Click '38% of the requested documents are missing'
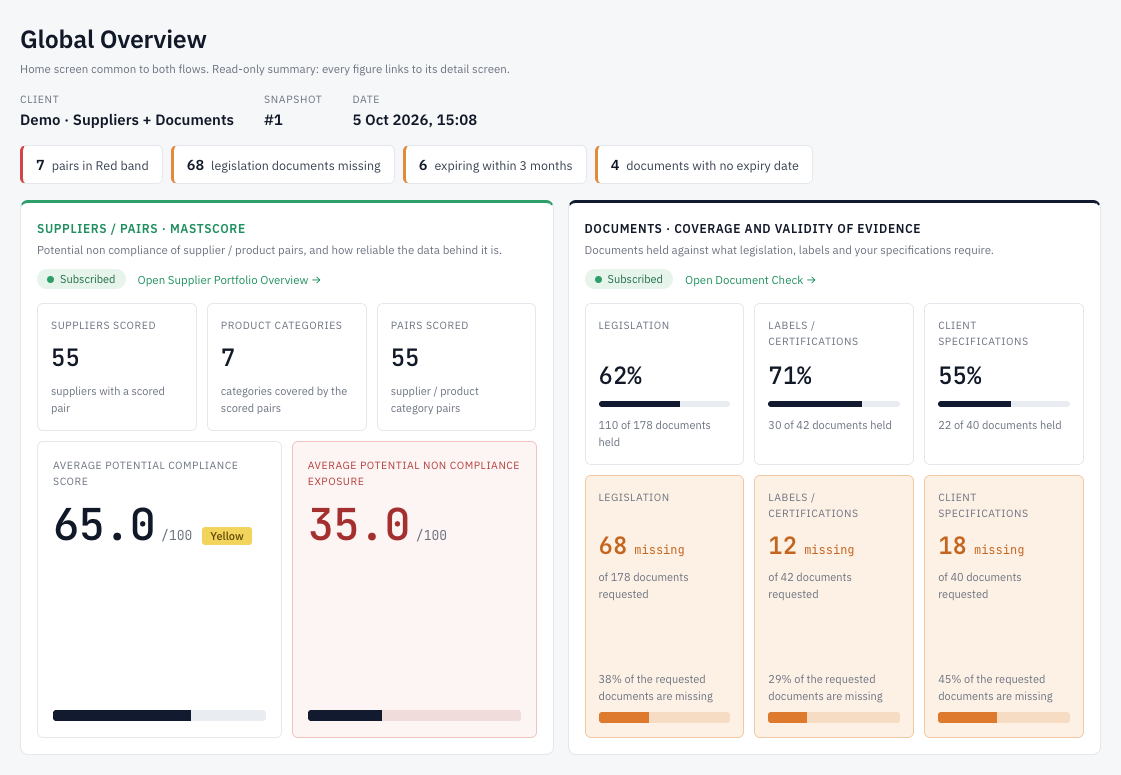1121x775 pixels. tap(656, 688)
